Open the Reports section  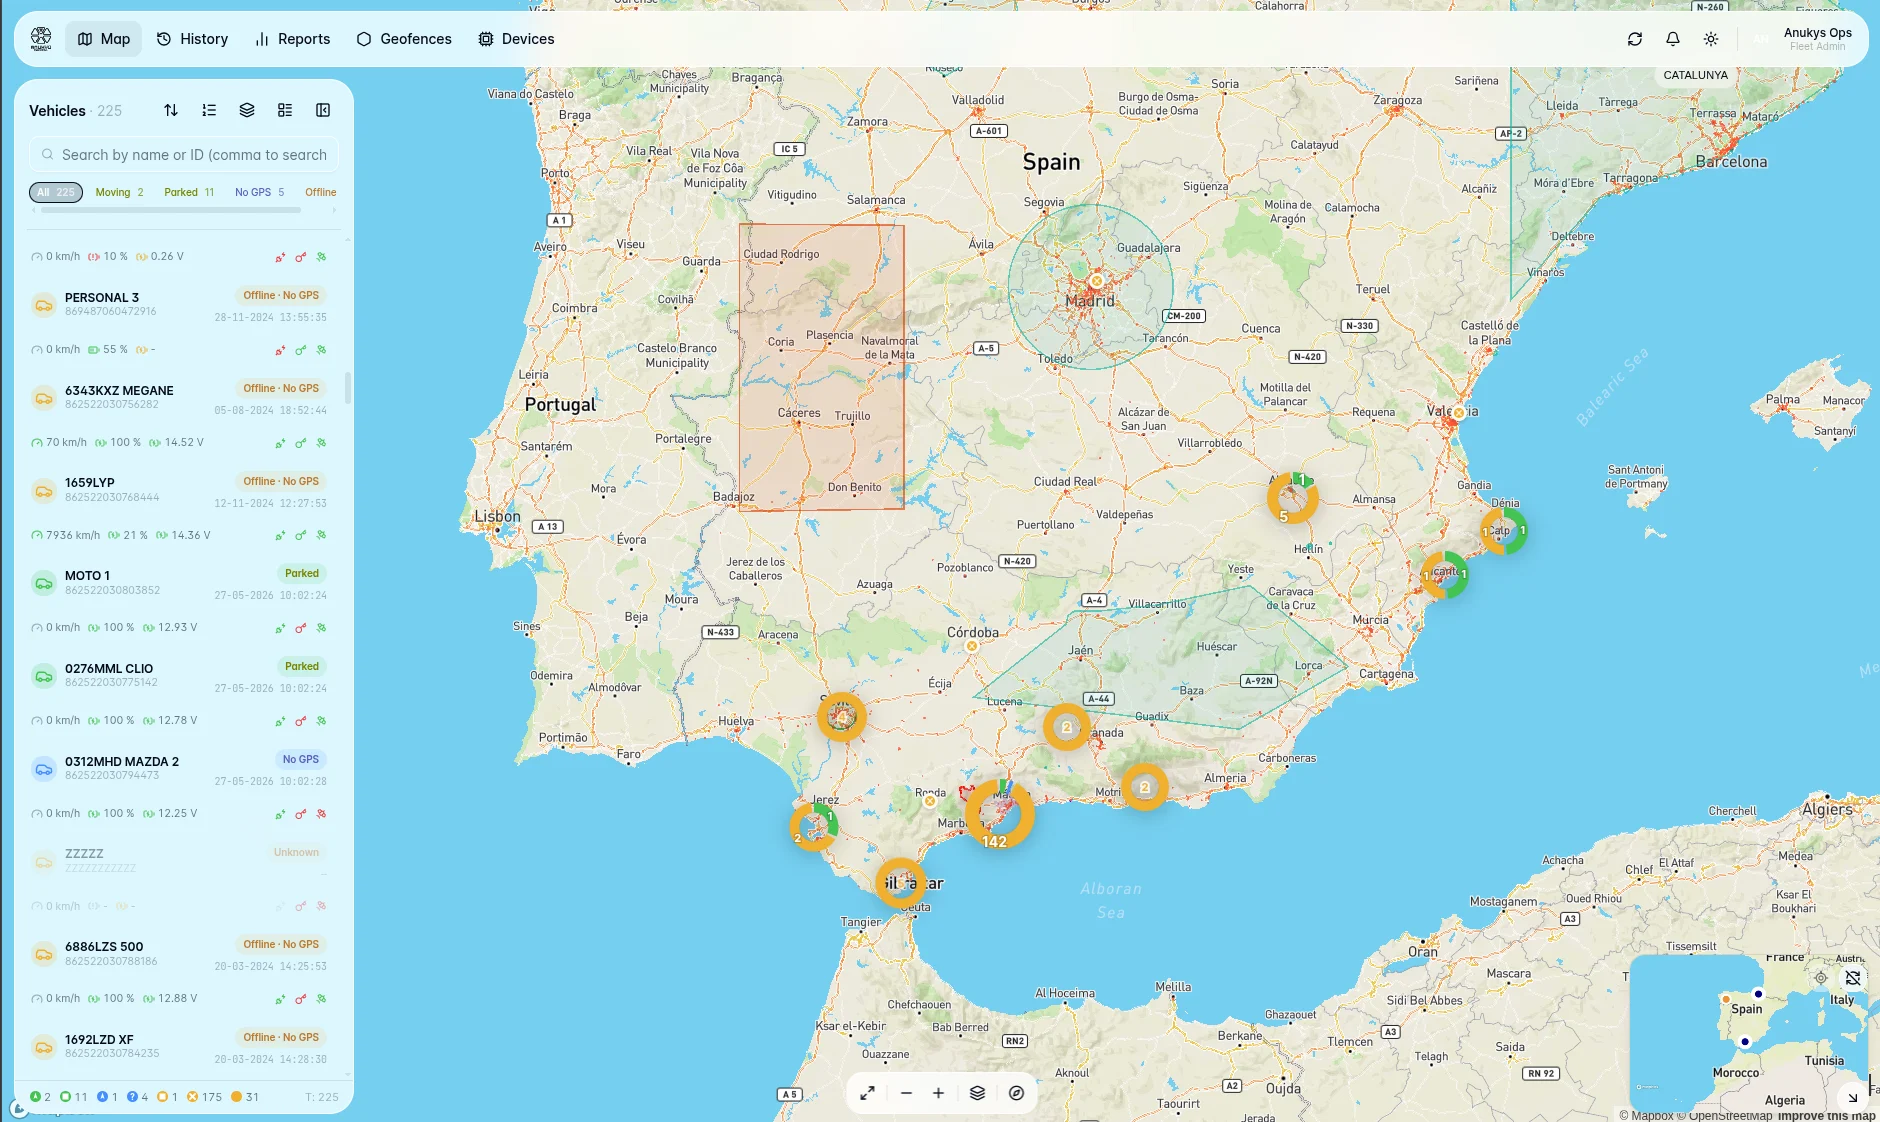tap(292, 39)
